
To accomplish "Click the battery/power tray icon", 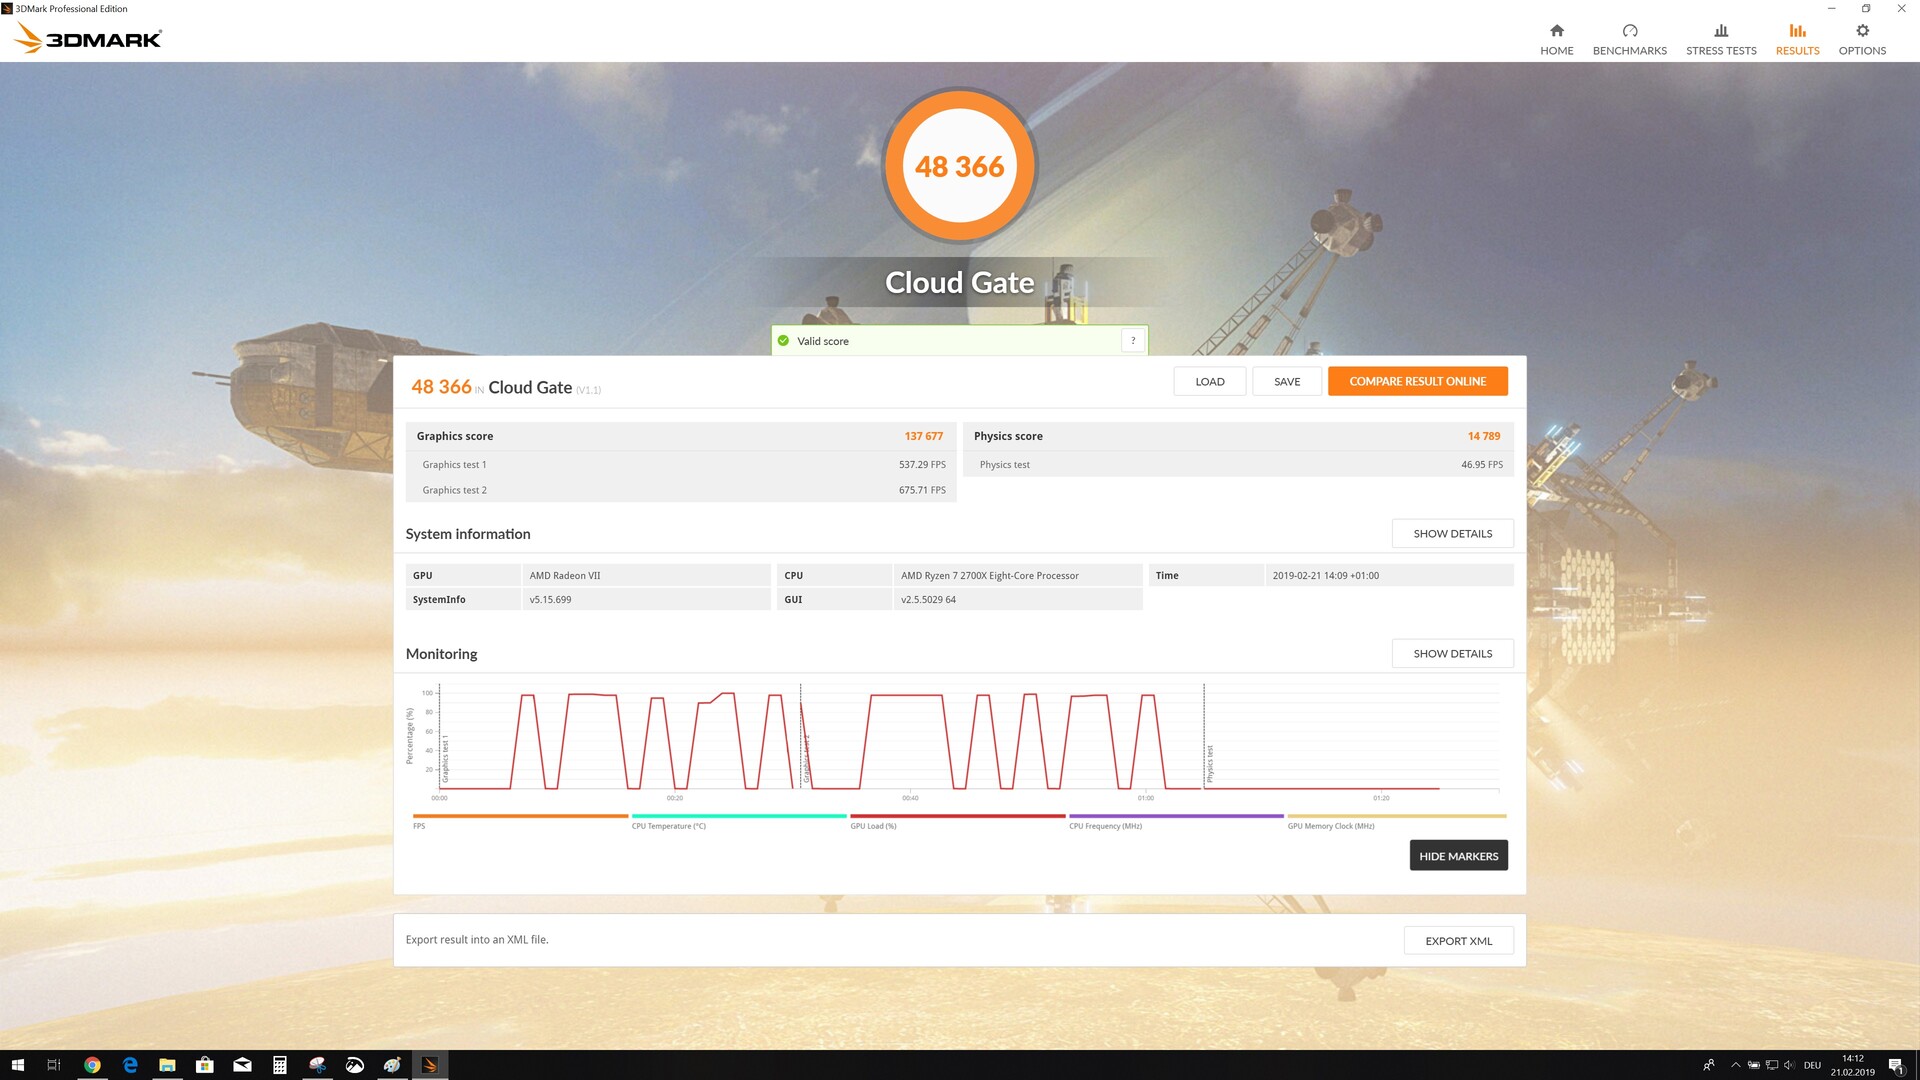I will tap(1753, 1065).
